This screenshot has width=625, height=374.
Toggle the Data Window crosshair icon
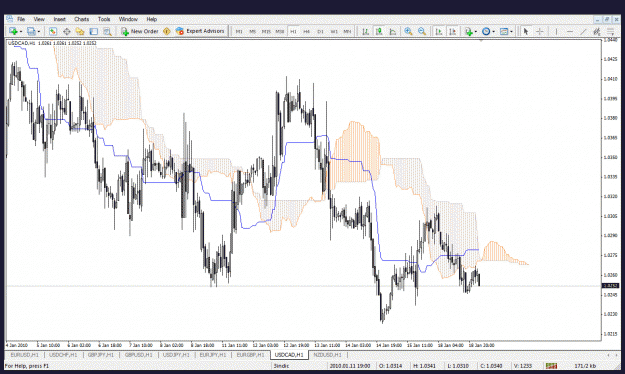click(x=67, y=31)
